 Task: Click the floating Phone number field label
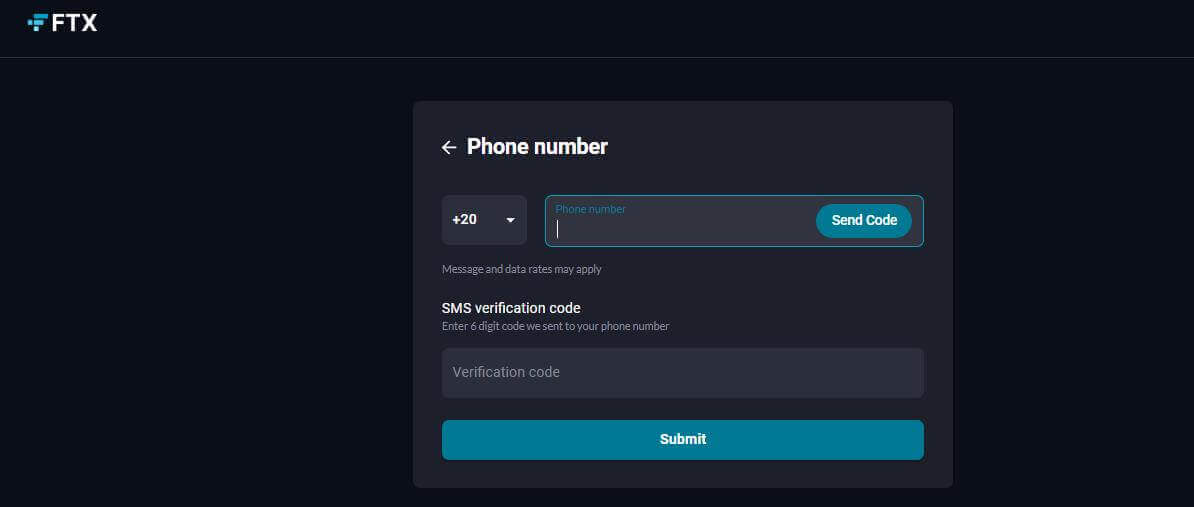[590, 209]
